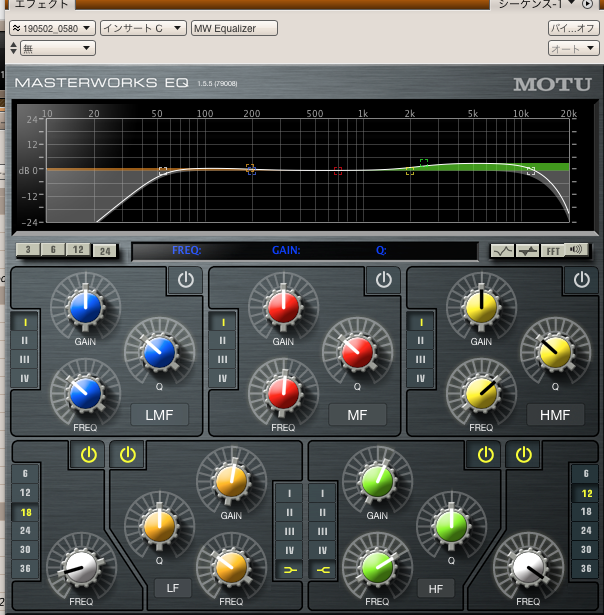
Task: Disable the HF band power button
Action: click(x=486, y=455)
